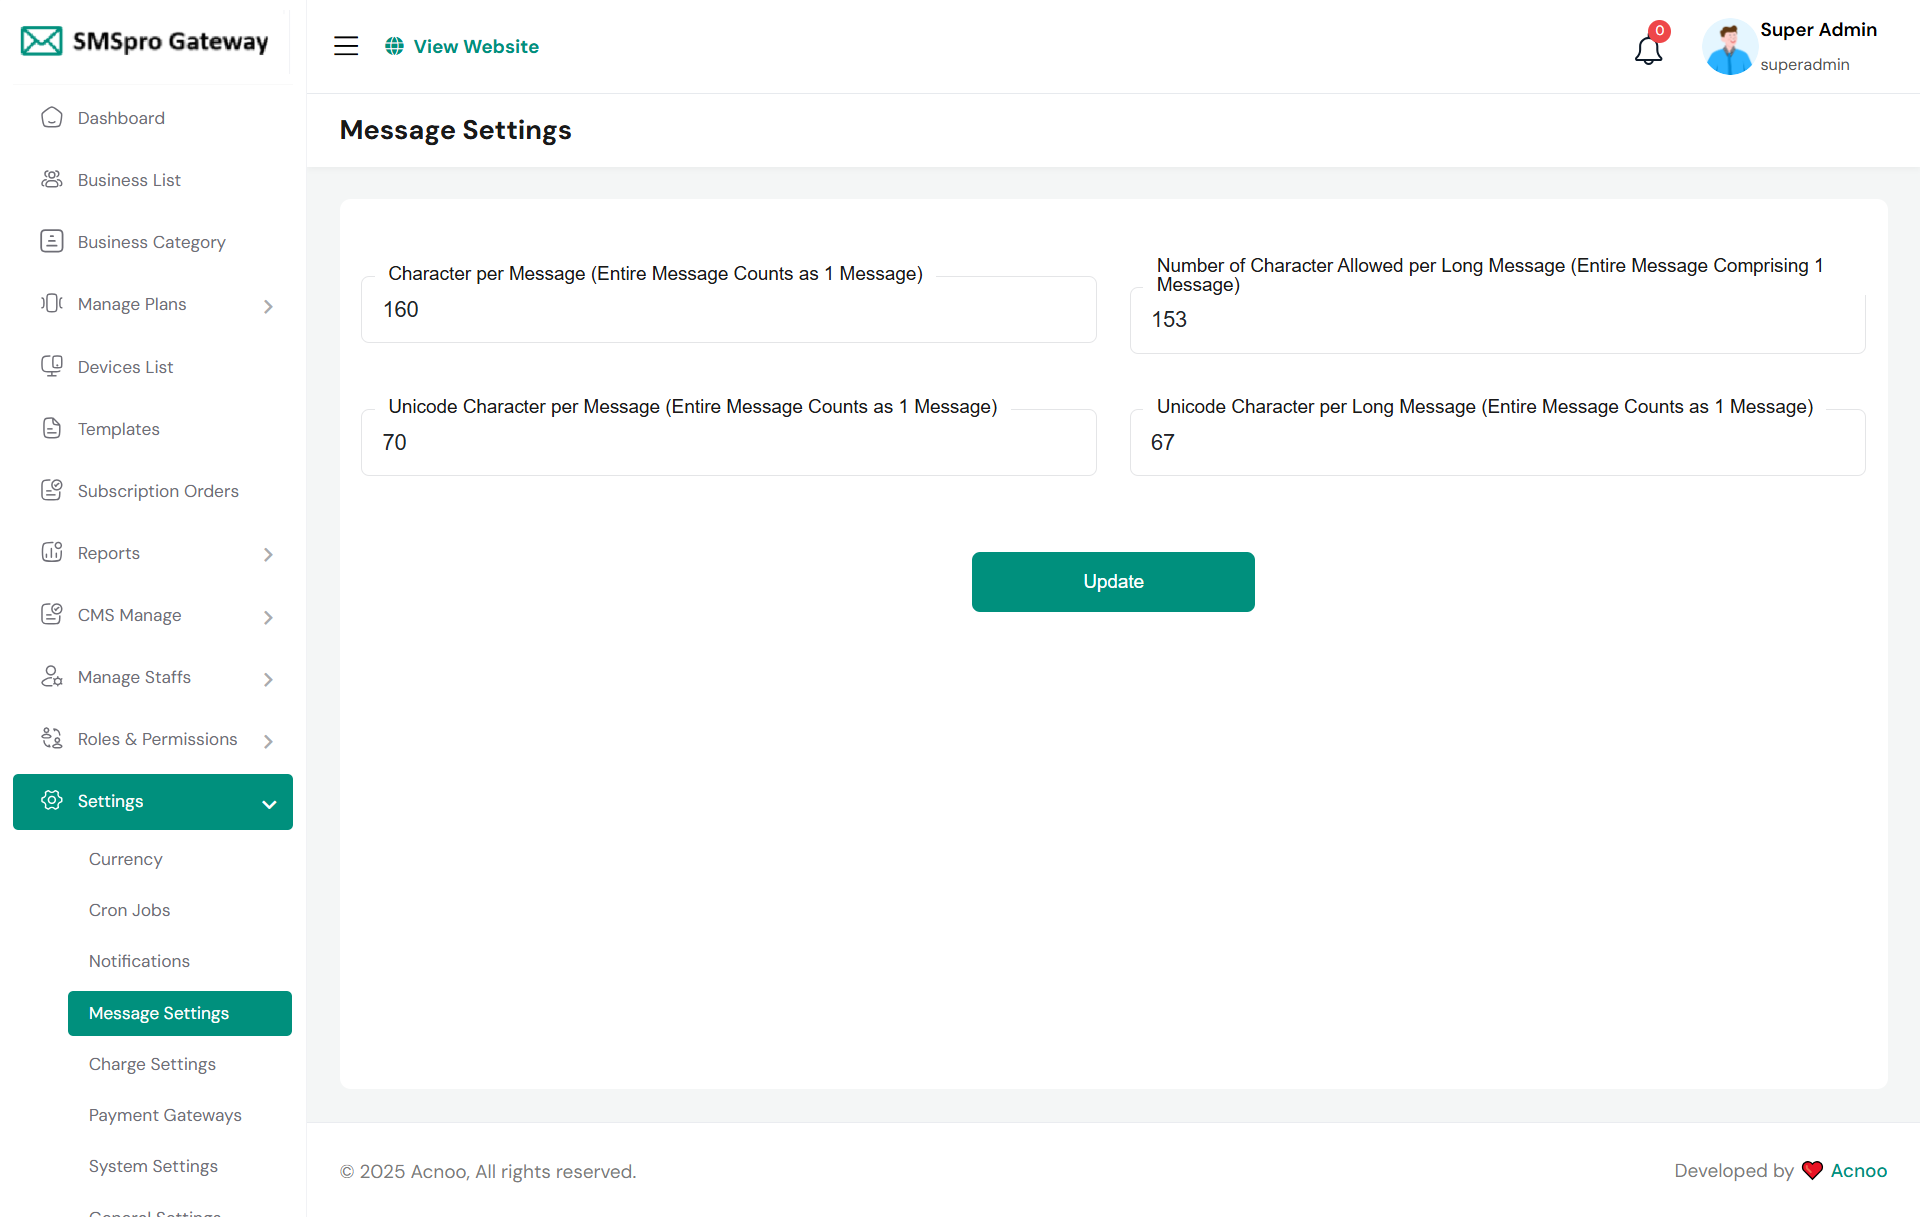Open Payment Gateways submenu item
This screenshot has width=1920, height=1217.
tap(165, 1115)
